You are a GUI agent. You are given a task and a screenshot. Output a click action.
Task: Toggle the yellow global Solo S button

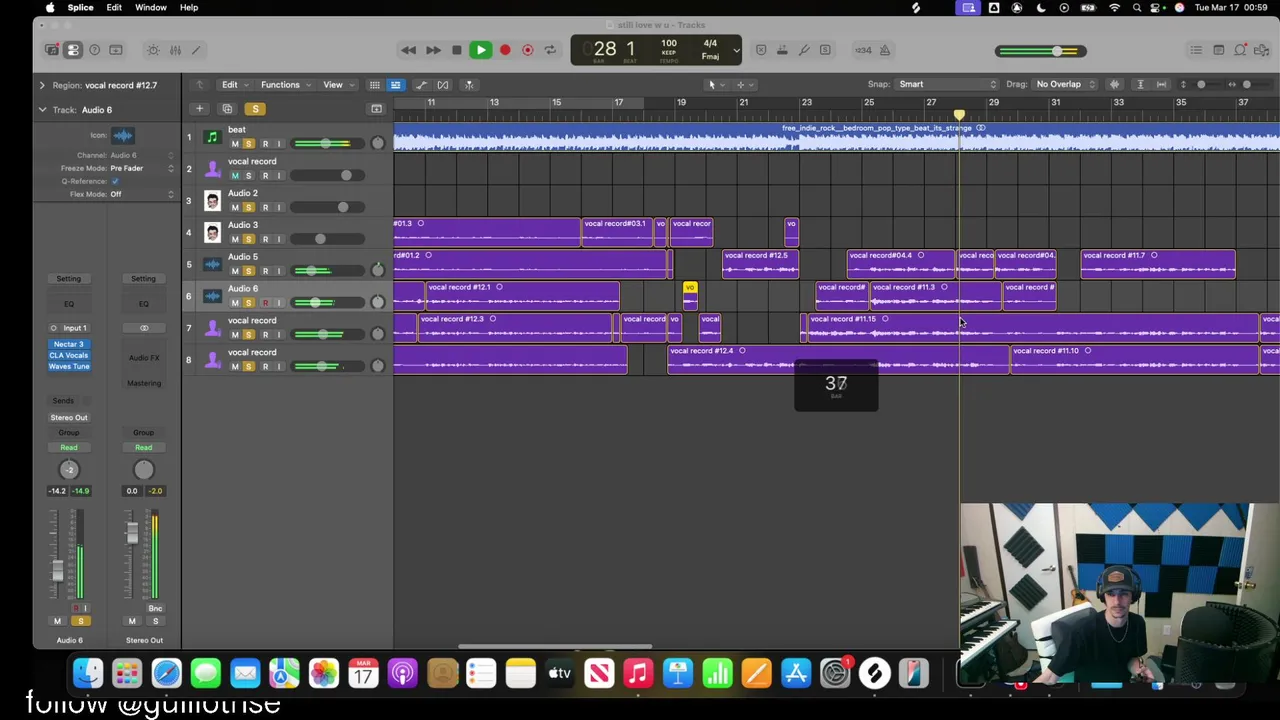click(255, 109)
